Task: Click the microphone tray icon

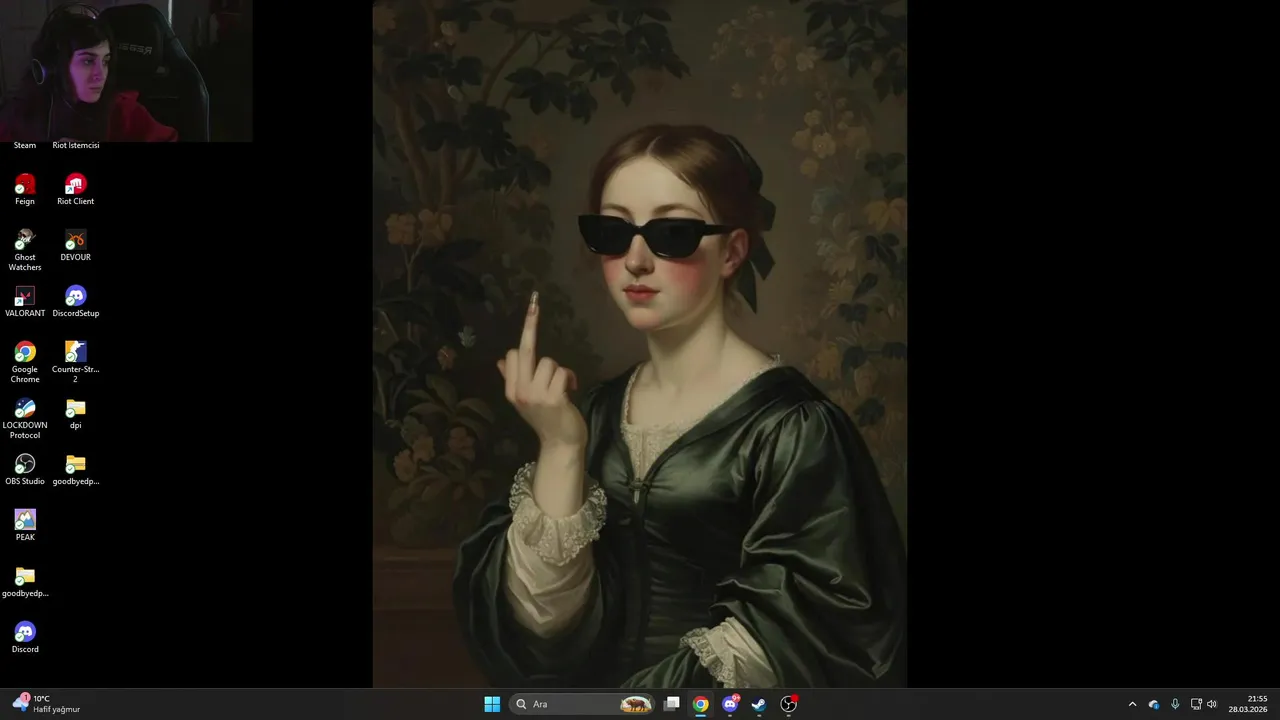Action: pos(1175,704)
